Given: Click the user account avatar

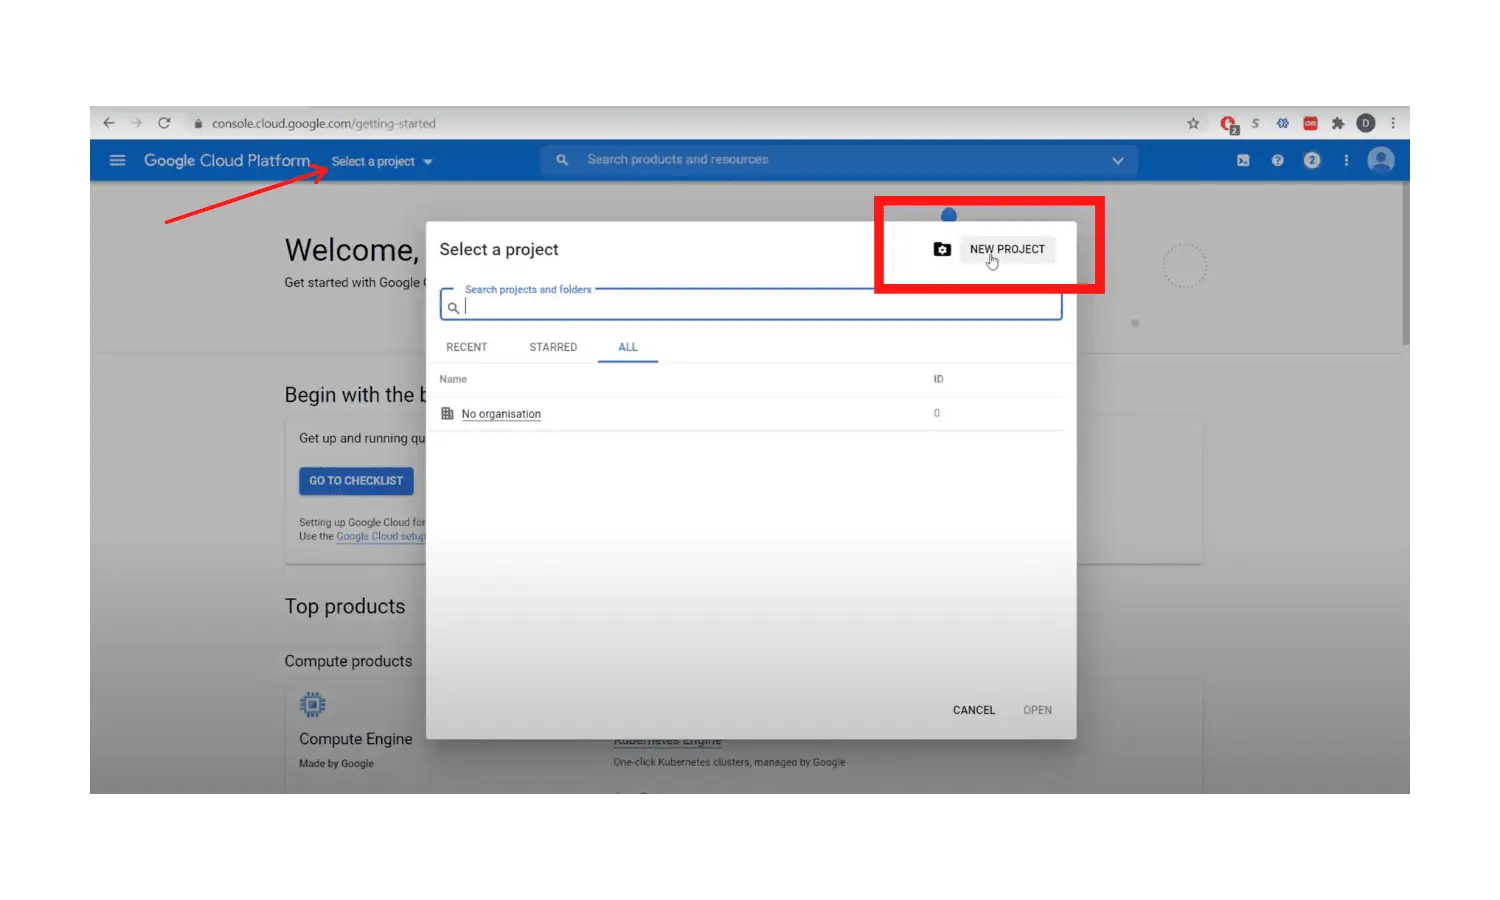Looking at the screenshot, I should click(x=1381, y=160).
